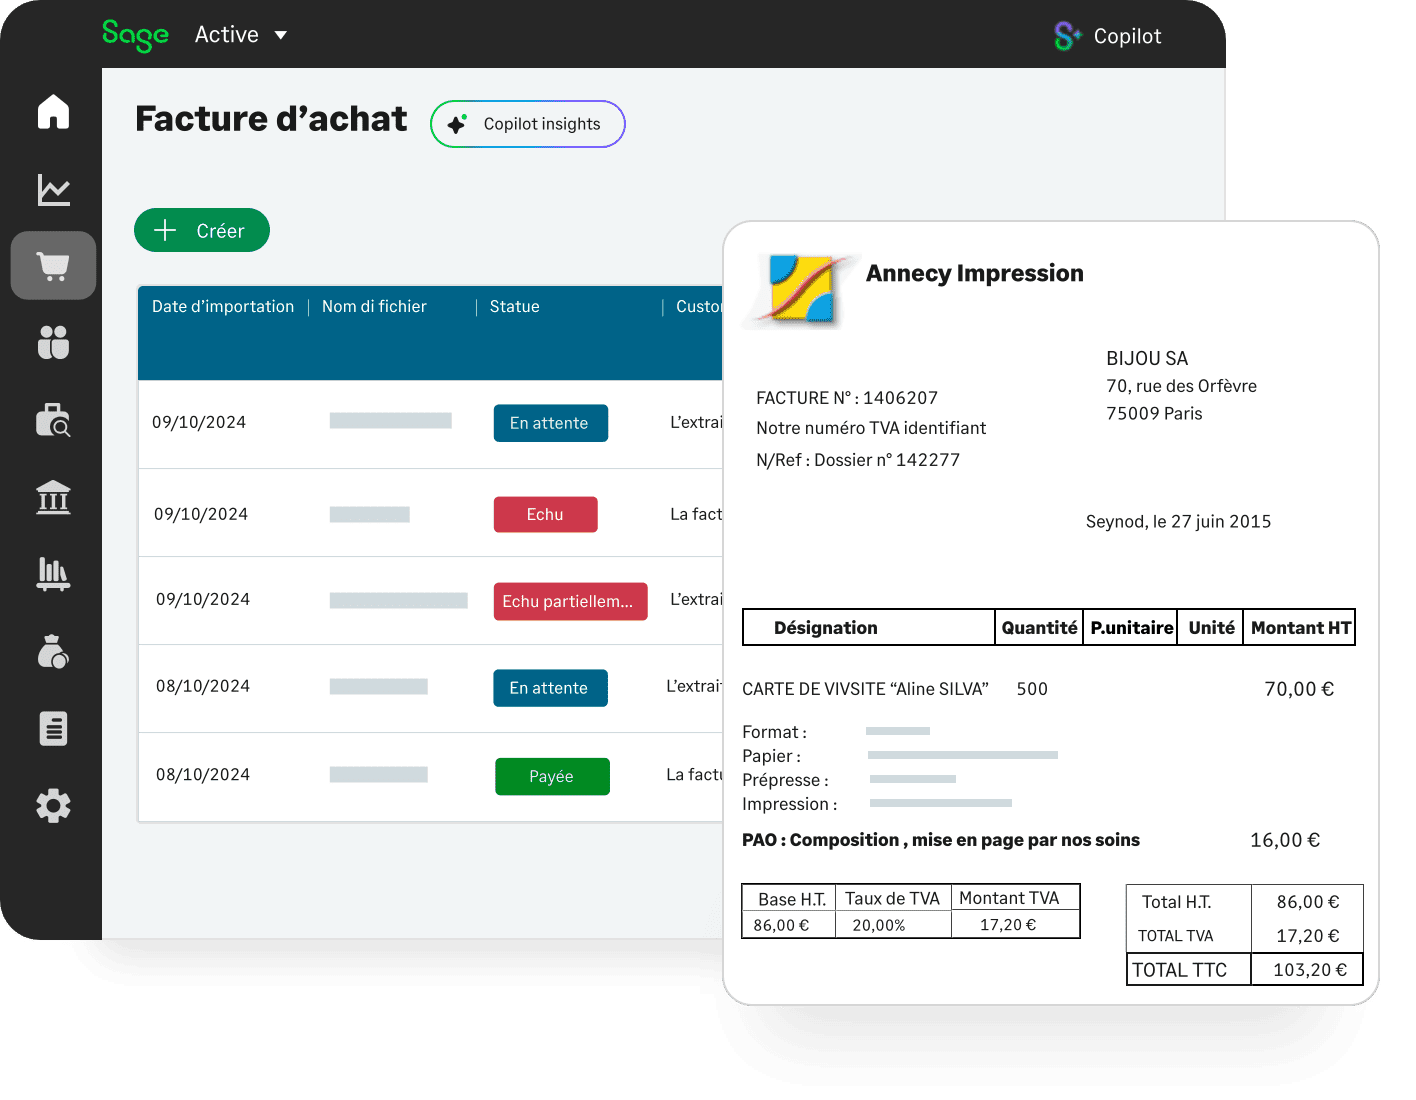Click the Annecy Impression invoice preview
The image size is (1416, 1100).
click(x=1050, y=615)
